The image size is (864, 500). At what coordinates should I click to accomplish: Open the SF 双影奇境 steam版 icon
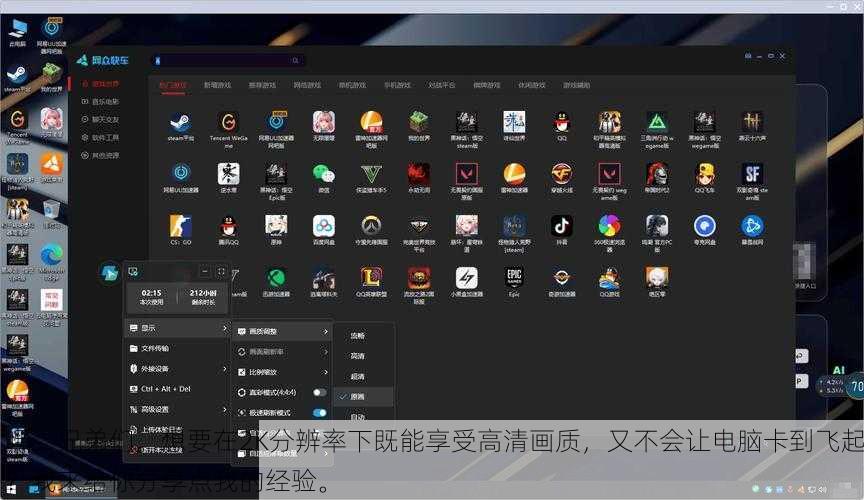pos(752,174)
